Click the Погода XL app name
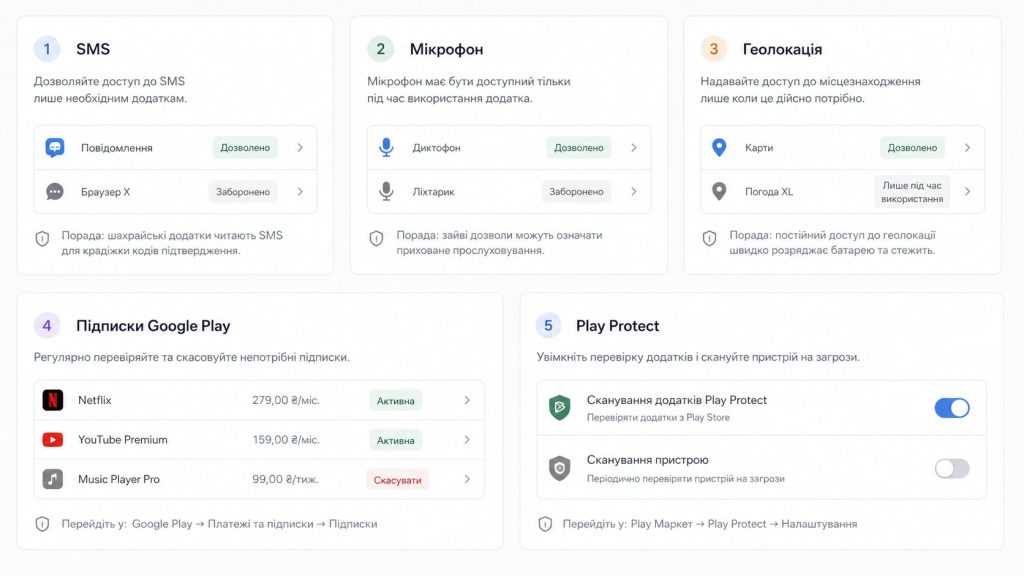This screenshot has width=1024, height=576. point(769,191)
